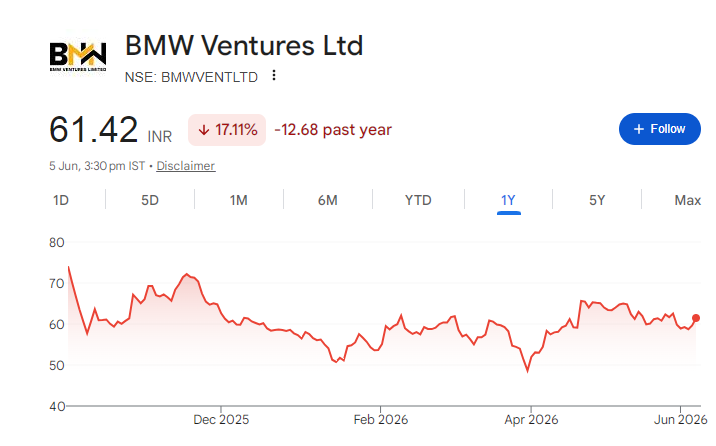Follow BMW Ventures Ltd stock

659,129
